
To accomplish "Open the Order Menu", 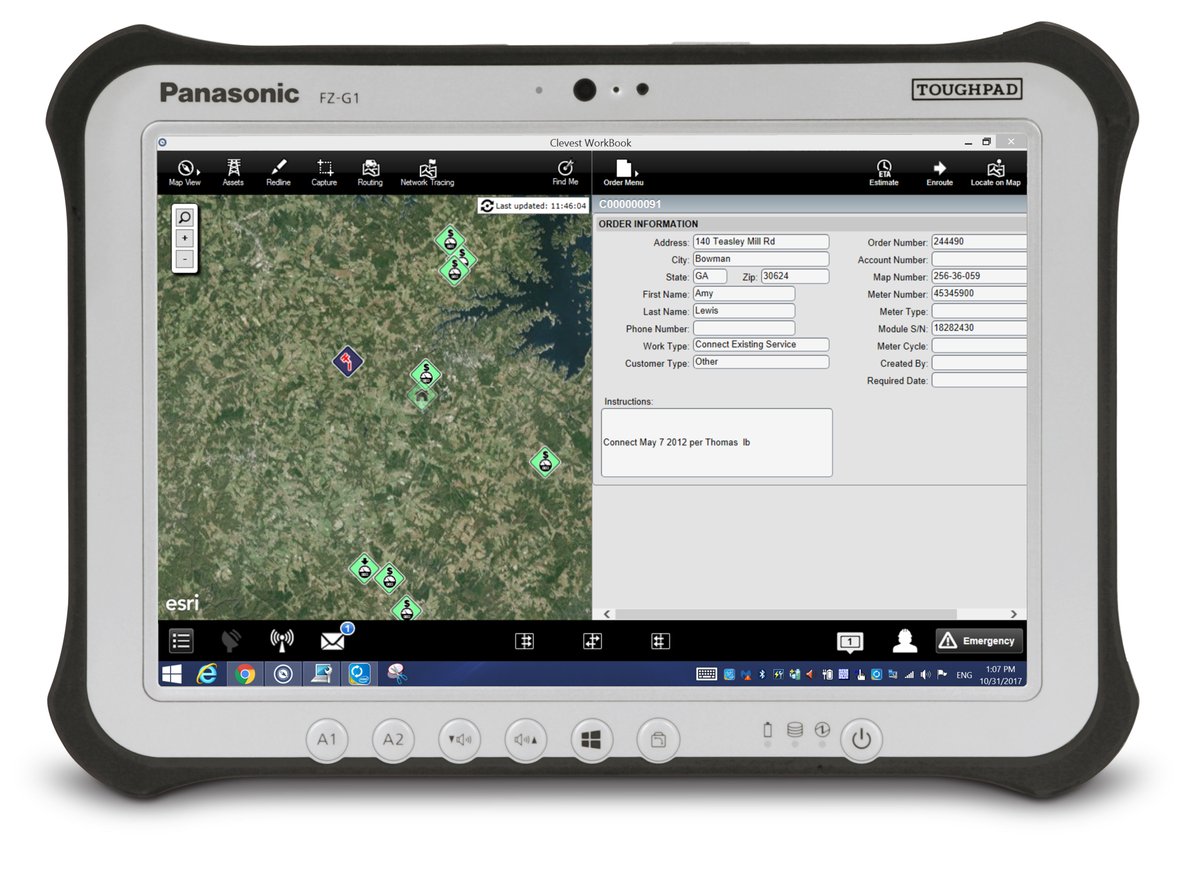I will 624,172.
